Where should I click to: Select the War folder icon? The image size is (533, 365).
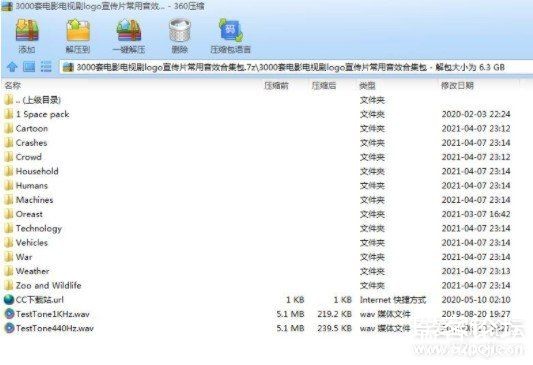(x=9, y=257)
